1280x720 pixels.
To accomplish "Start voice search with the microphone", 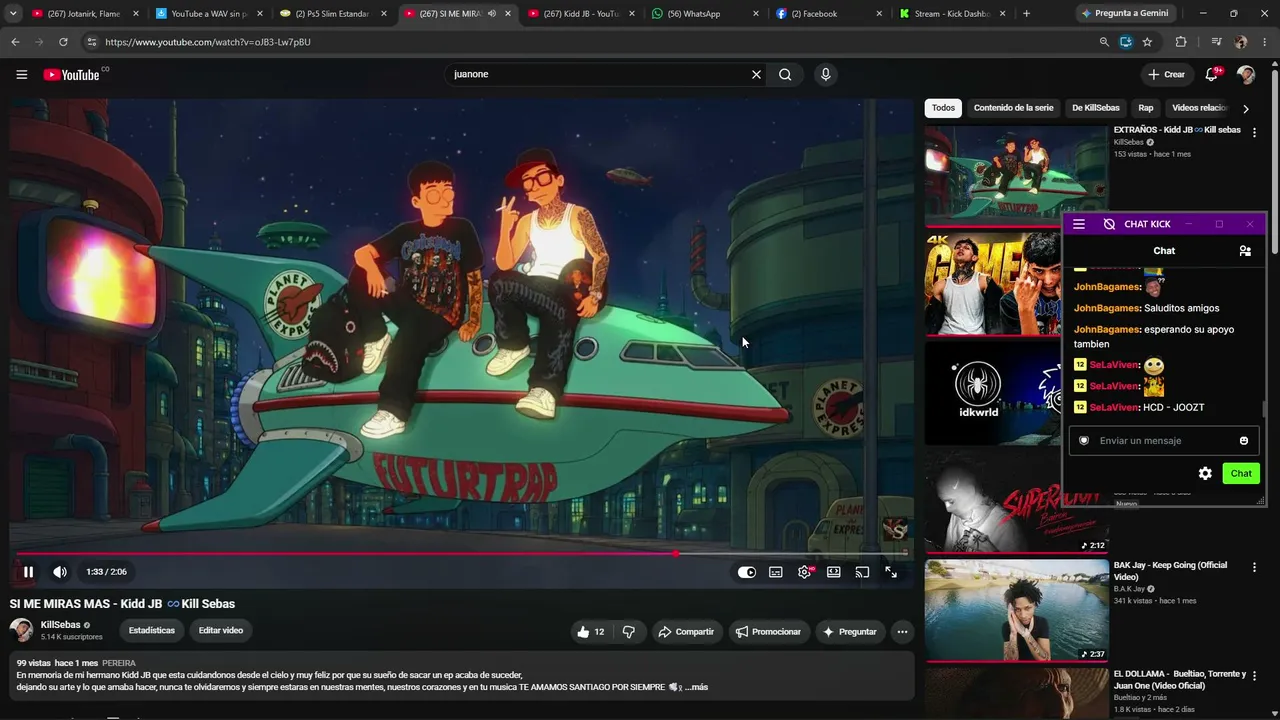I will click(825, 74).
